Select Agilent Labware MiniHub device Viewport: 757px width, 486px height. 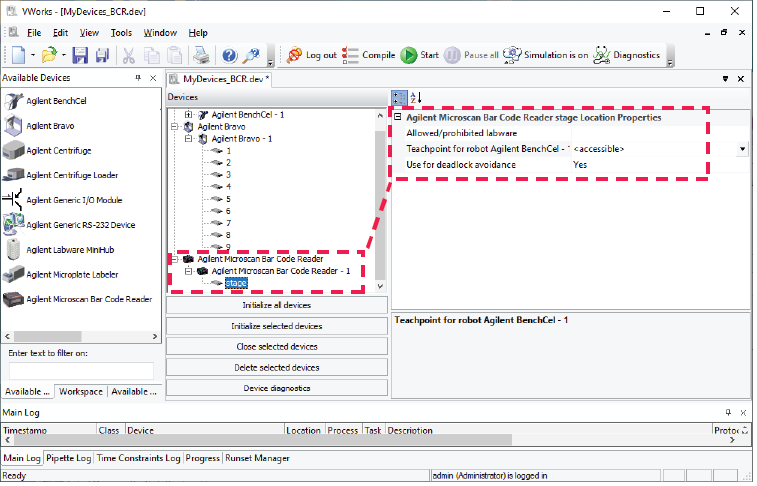(60, 250)
